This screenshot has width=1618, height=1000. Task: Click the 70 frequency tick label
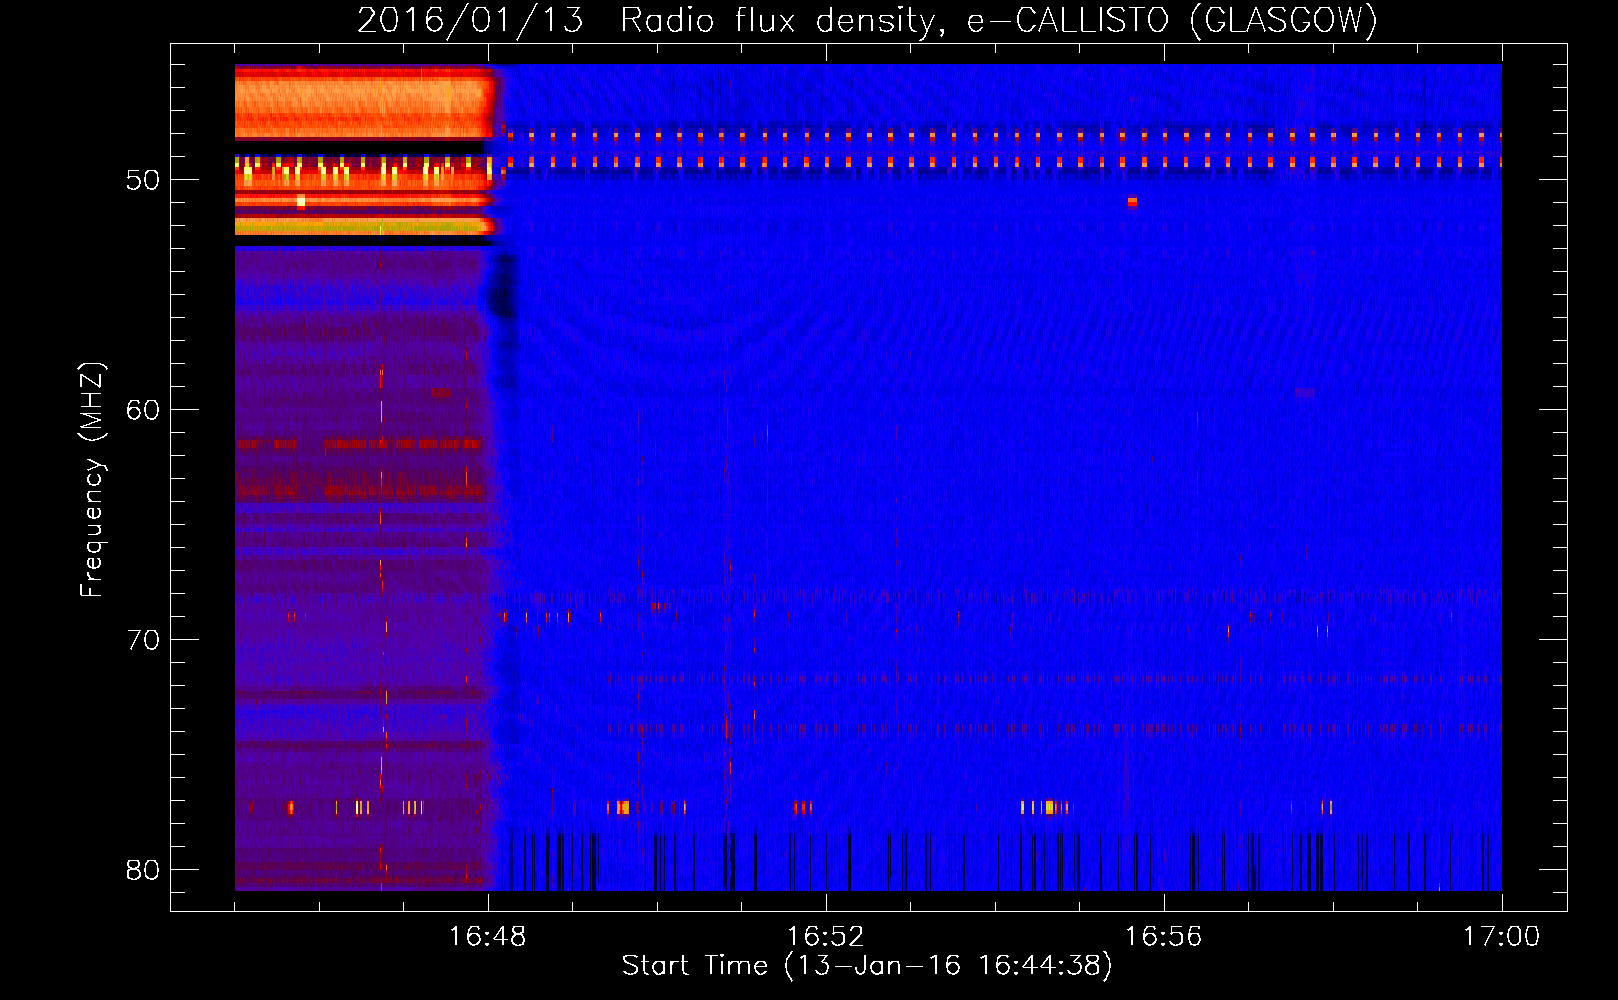tap(143, 640)
